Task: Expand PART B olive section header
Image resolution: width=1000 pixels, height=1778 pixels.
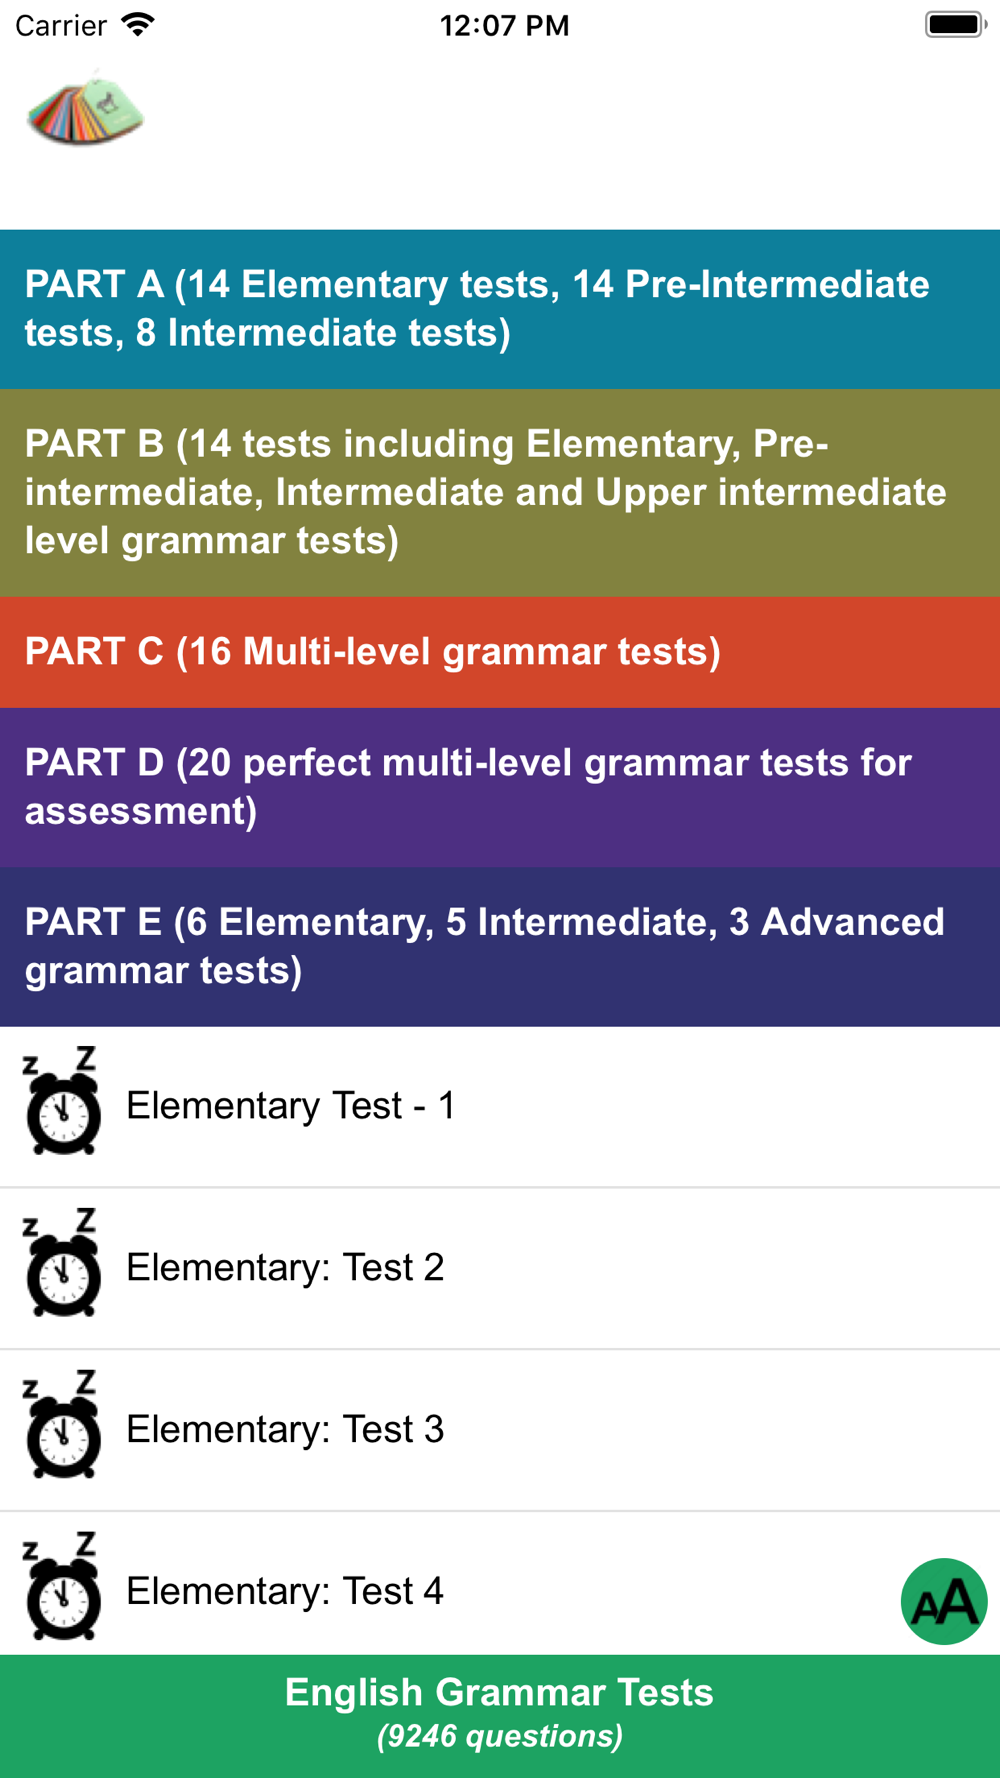Action: (500, 493)
